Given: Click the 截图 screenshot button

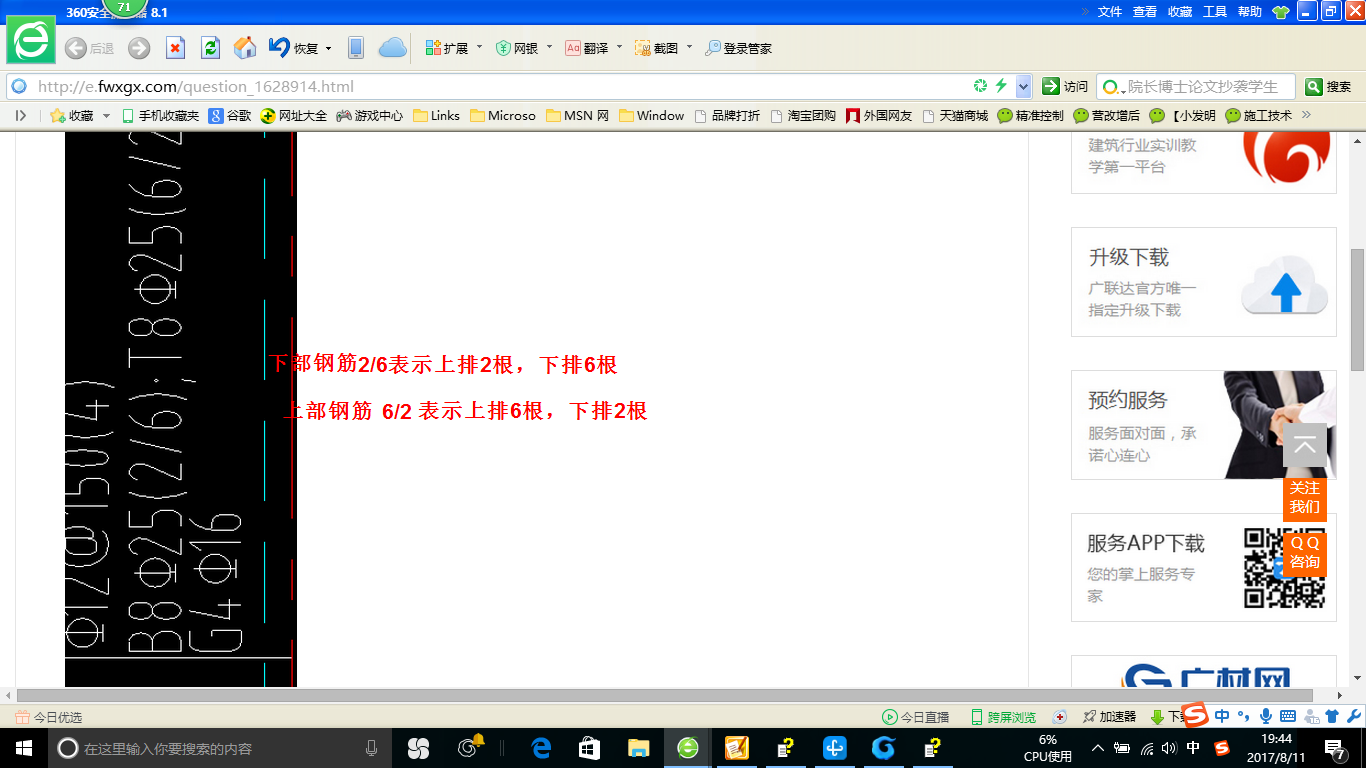Looking at the screenshot, I should click(657, 48).
